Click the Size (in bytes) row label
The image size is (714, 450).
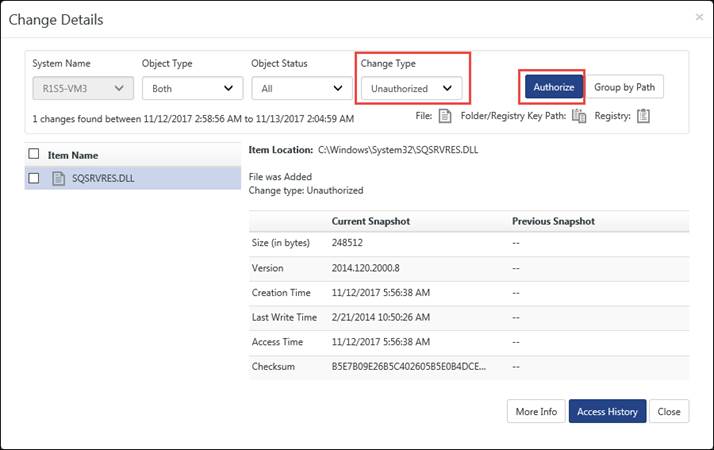280,243
